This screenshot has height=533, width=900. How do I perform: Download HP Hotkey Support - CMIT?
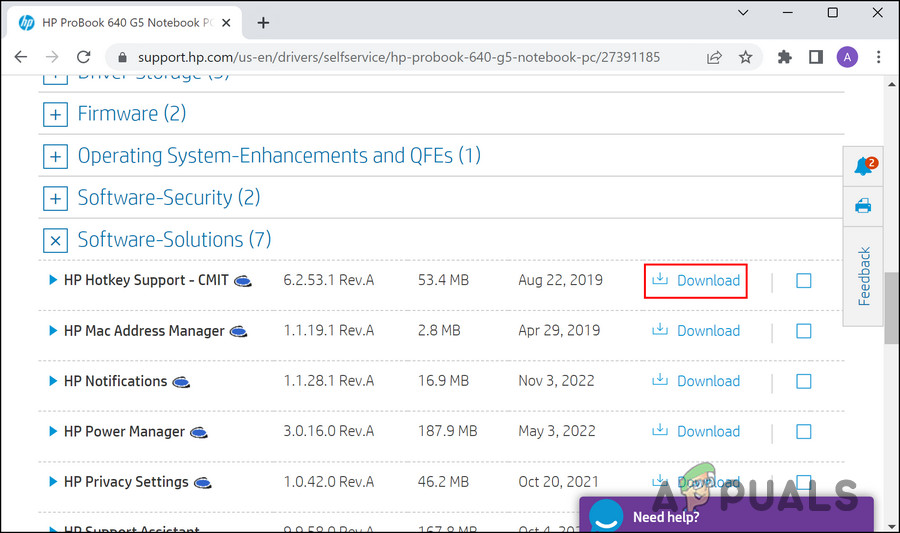coord(696,281)
